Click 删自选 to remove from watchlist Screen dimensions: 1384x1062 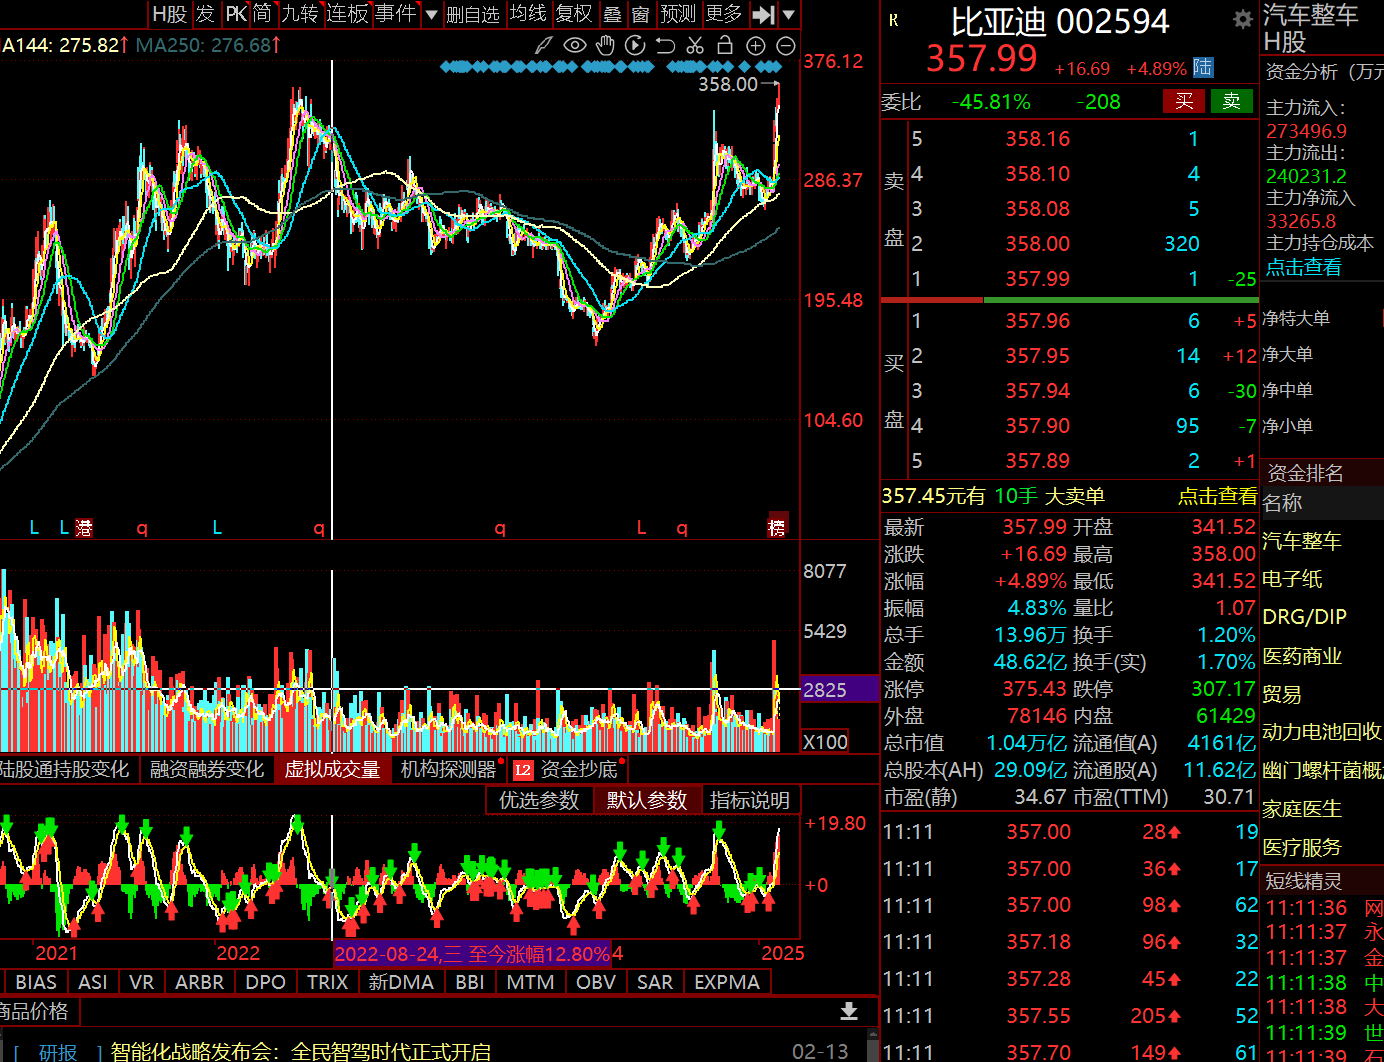[472, 14]
